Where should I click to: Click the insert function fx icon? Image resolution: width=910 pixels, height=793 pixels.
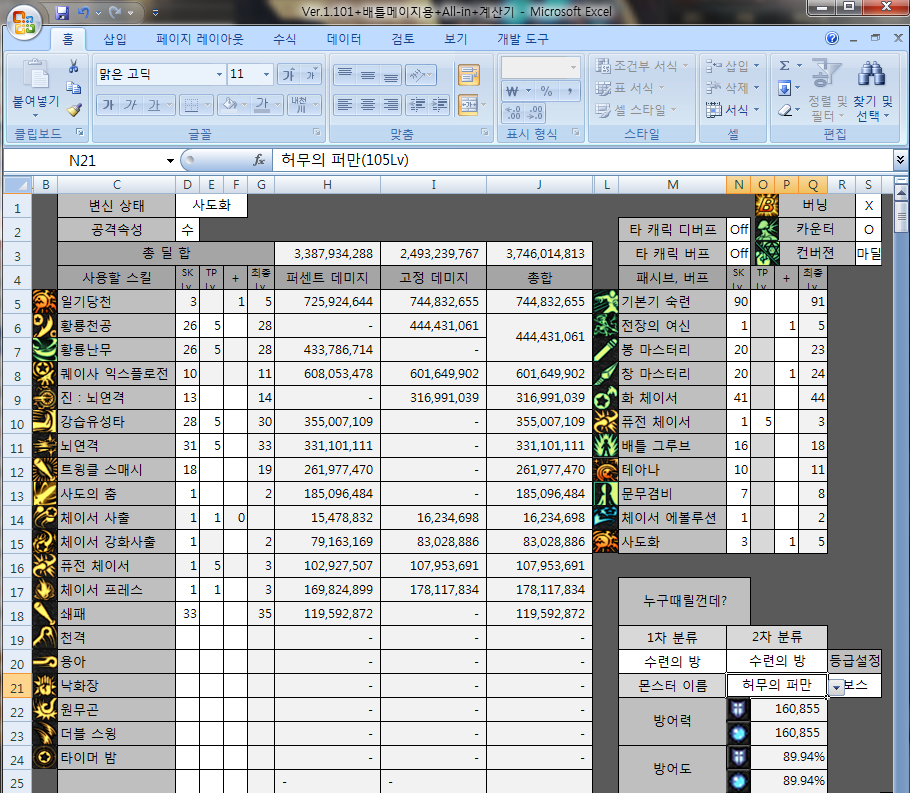pos(258,160)
